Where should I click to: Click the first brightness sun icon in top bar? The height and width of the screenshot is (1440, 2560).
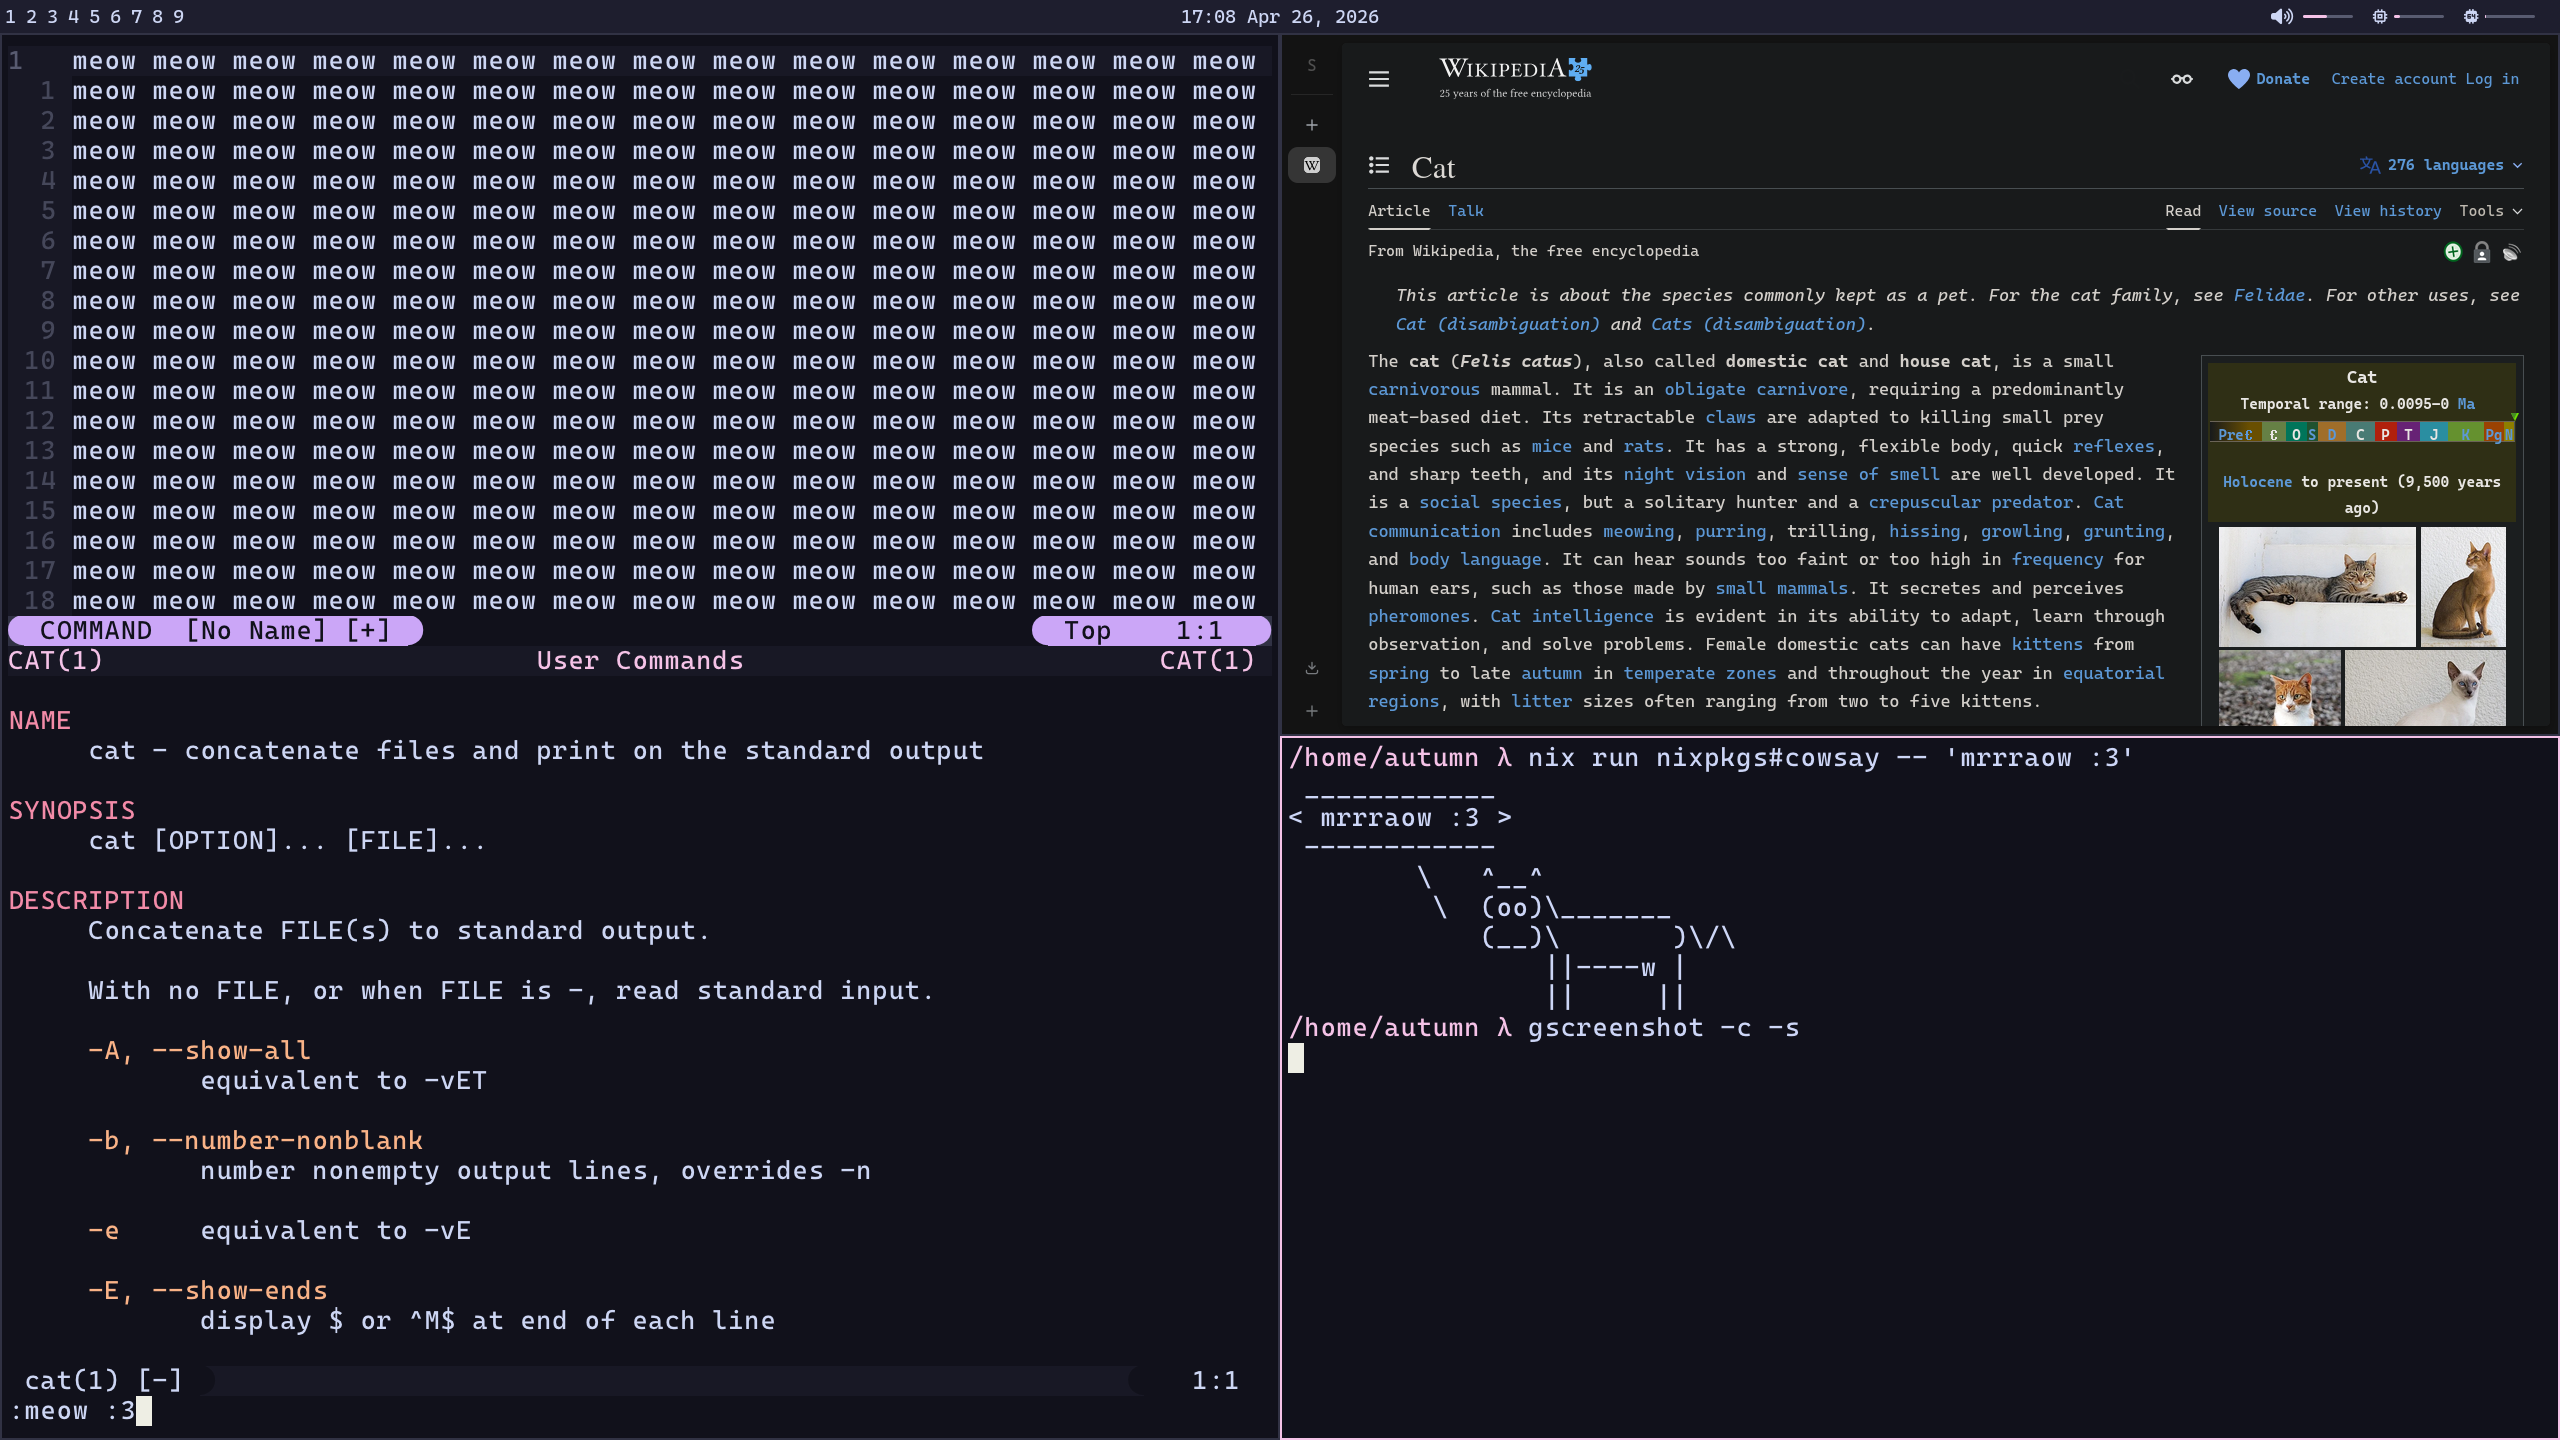pyautogui.click(x=2380, y=17)
